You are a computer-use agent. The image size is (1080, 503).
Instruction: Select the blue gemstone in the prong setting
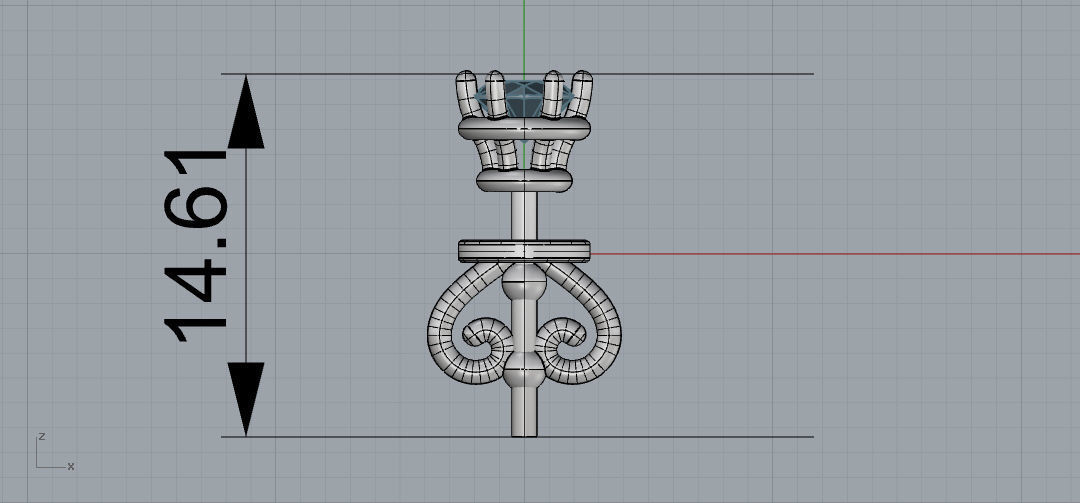point(525,99)
